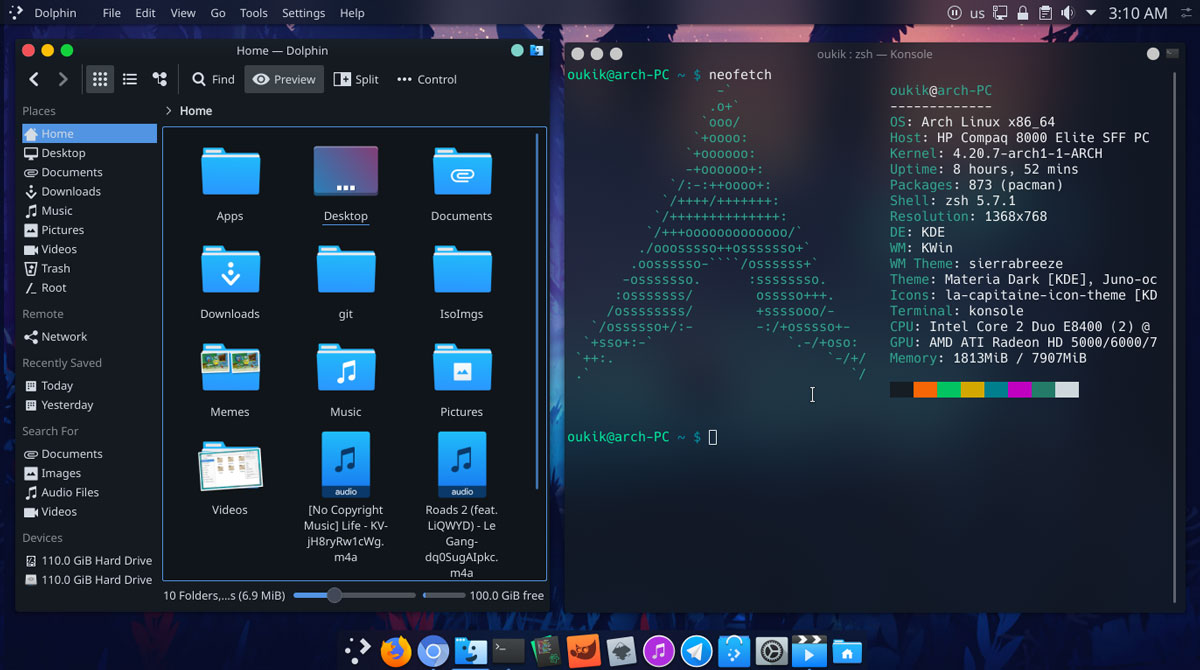Open the Edit menu
The width and height of the screenshot is (1200, 670).
pyautogui.click(x=146, y=13)
